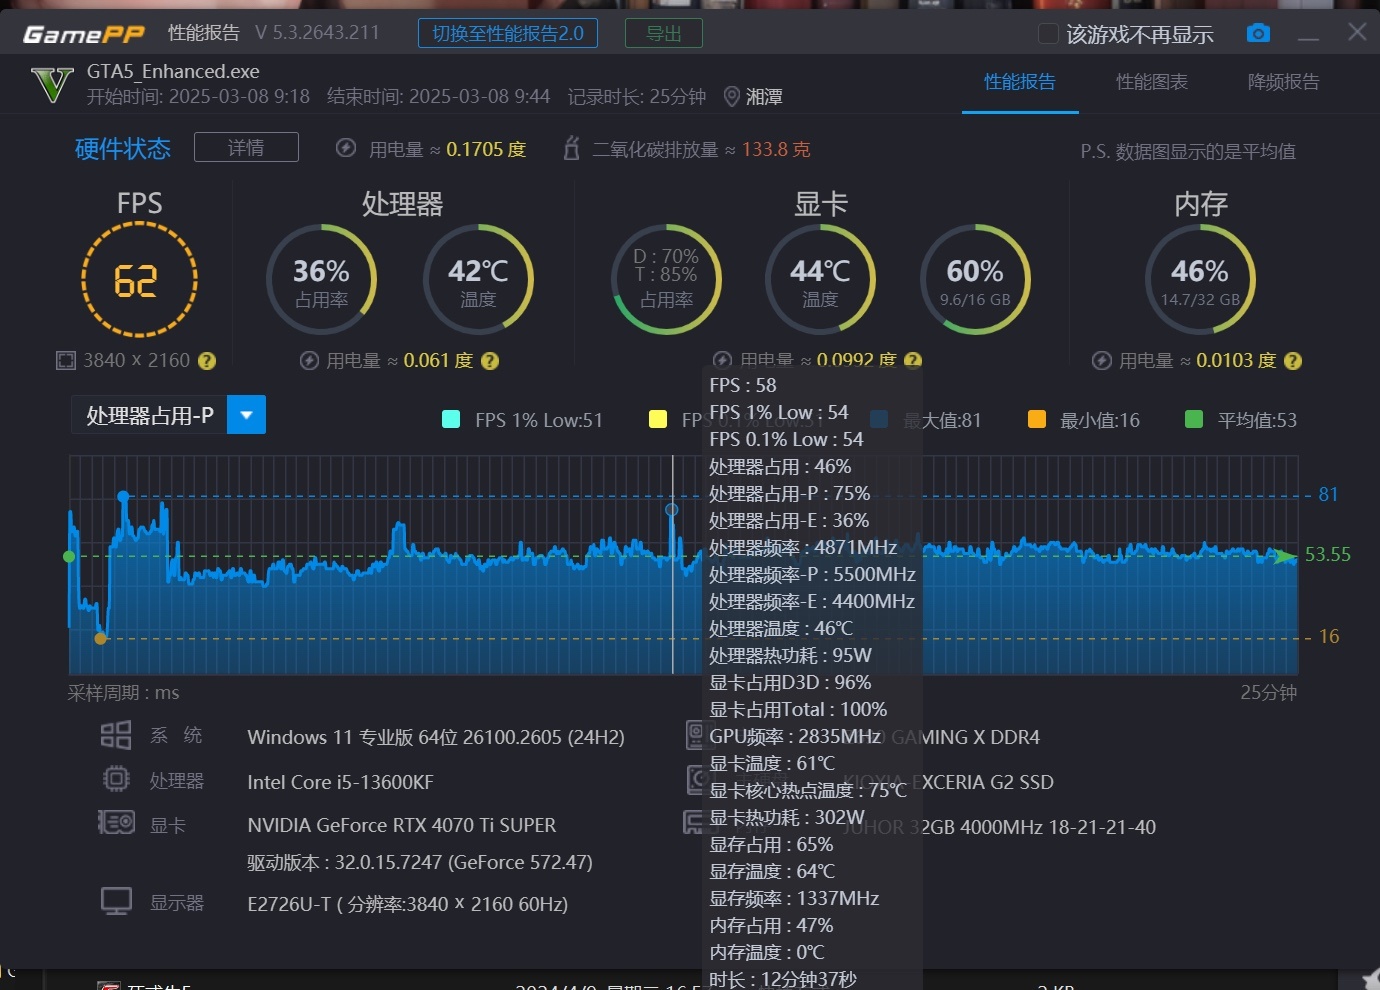The height and width of the screenshot is (990, 1380).
Task: Click the 处理器热功耗 : 95W tooltip row
Action: pos(790,655)
